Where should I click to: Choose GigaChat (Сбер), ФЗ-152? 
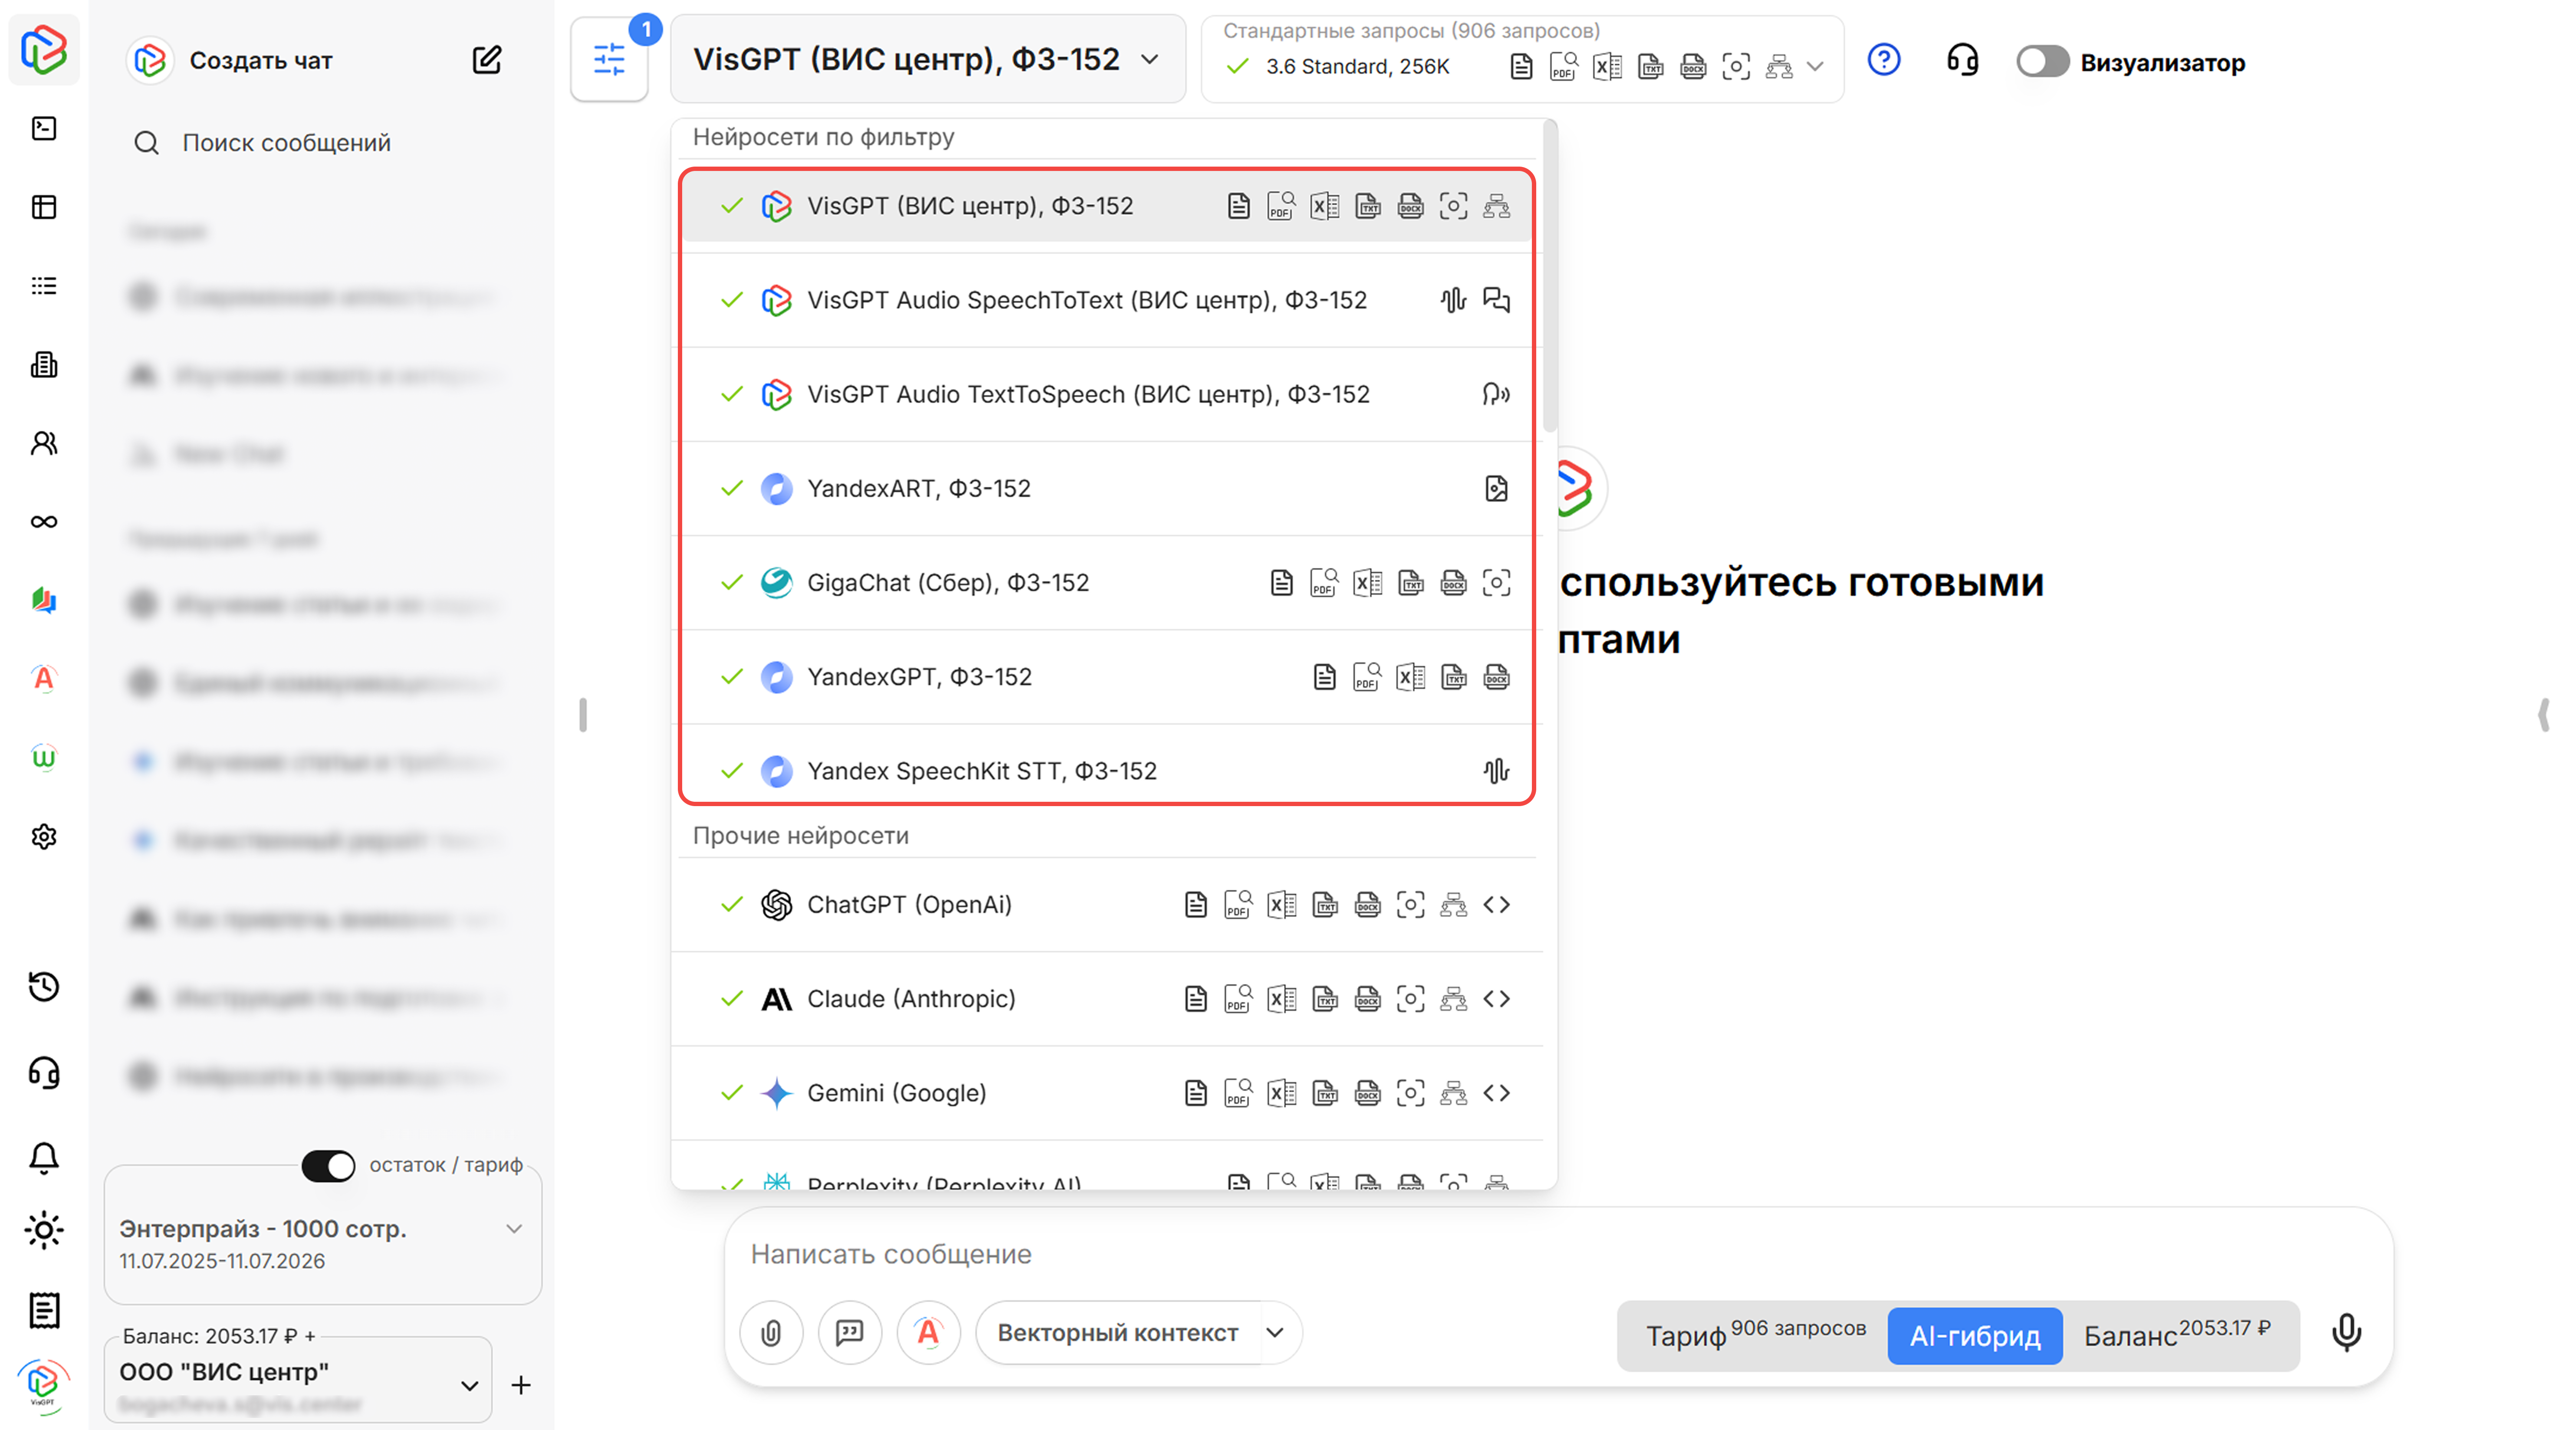coord(1107,583)
